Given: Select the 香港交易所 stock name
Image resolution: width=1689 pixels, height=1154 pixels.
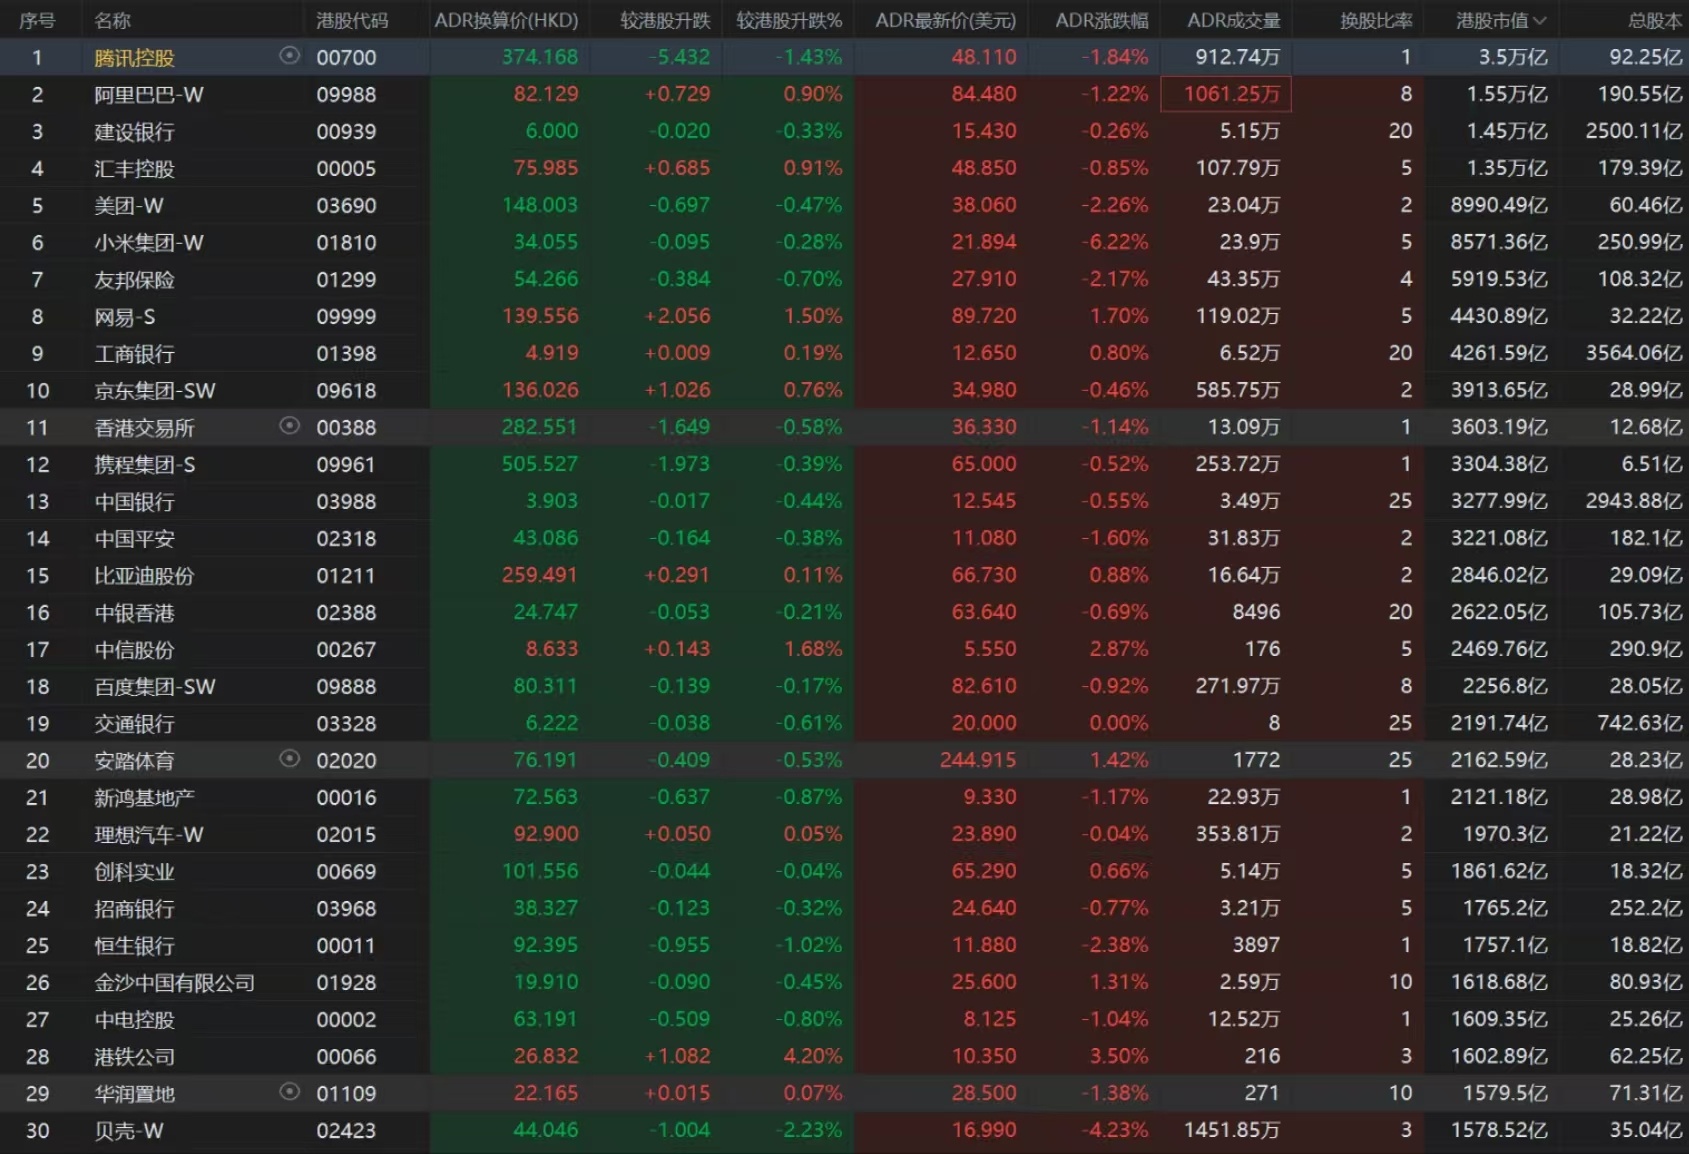Looking at the screenshot, I should click(144, 428).
